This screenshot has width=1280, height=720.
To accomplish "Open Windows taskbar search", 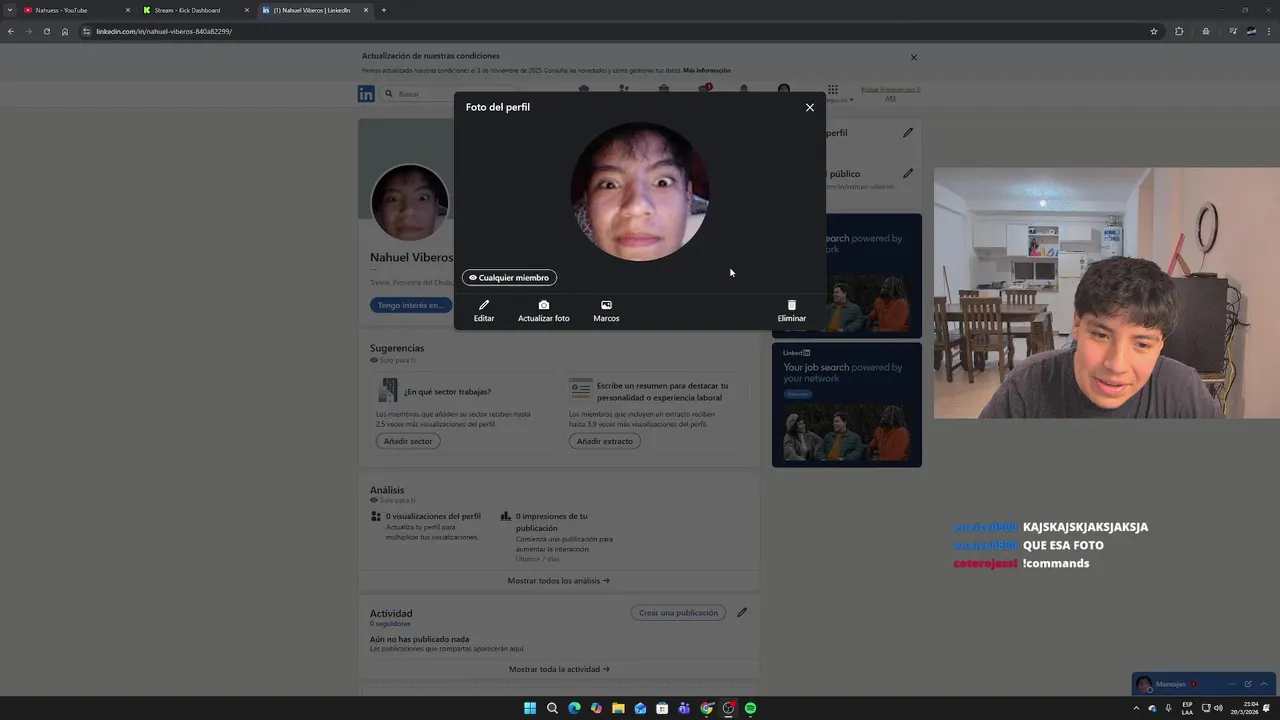I will coord(552,708).
